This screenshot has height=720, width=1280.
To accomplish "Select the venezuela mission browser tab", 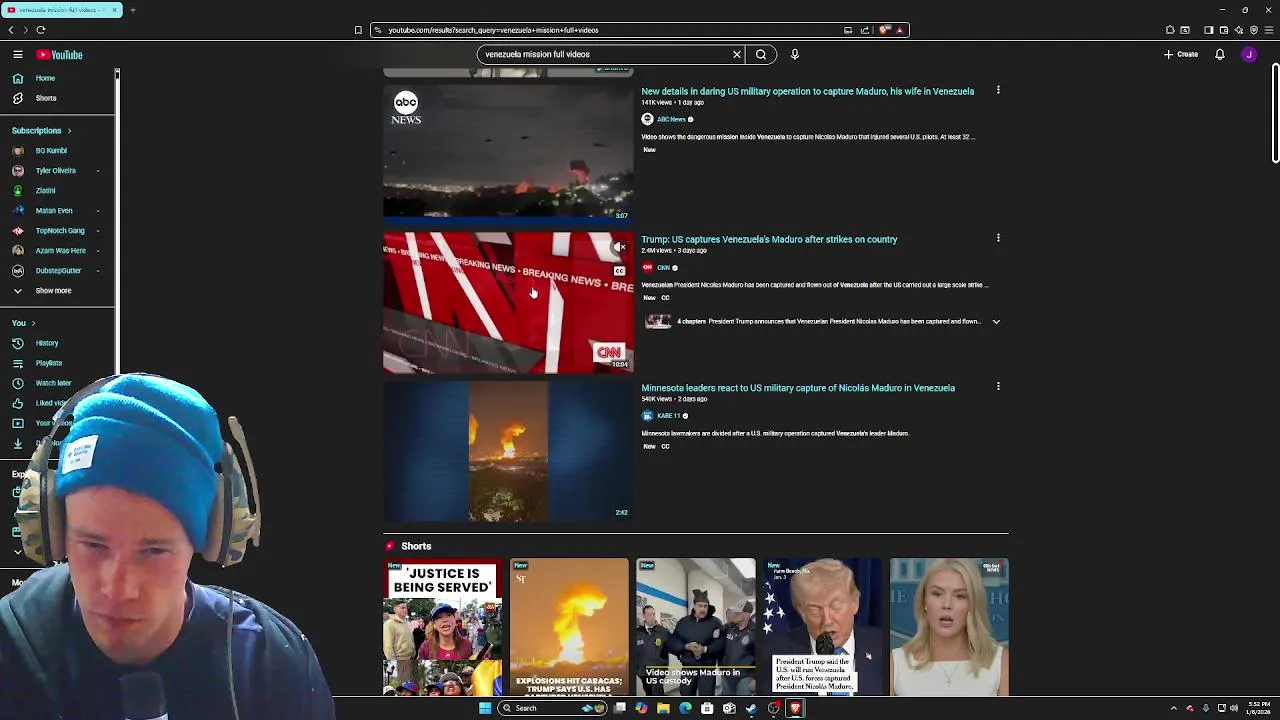I will pos(62,10).
